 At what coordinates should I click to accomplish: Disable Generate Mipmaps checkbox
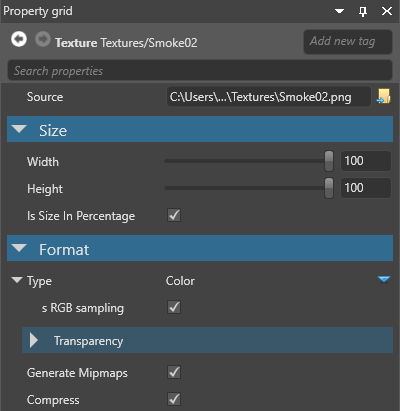point(174,372)
